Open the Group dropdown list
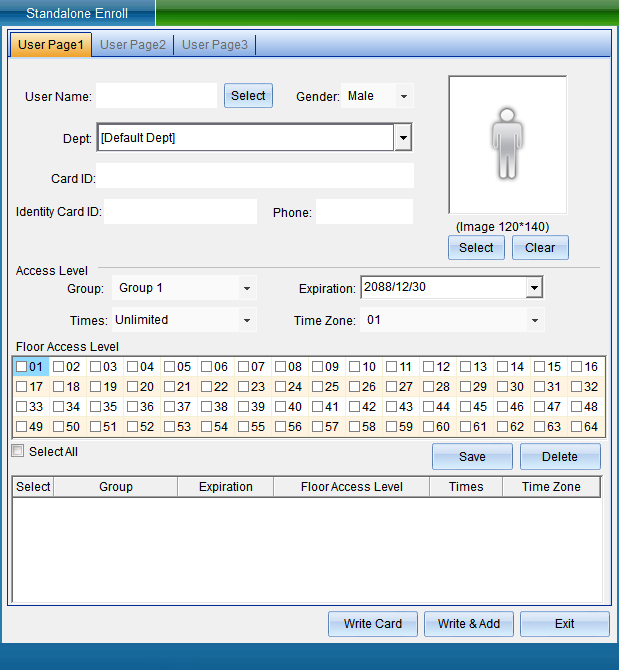Screen dimensions: 619x670 pyautogui.click(x=247, y=289)
